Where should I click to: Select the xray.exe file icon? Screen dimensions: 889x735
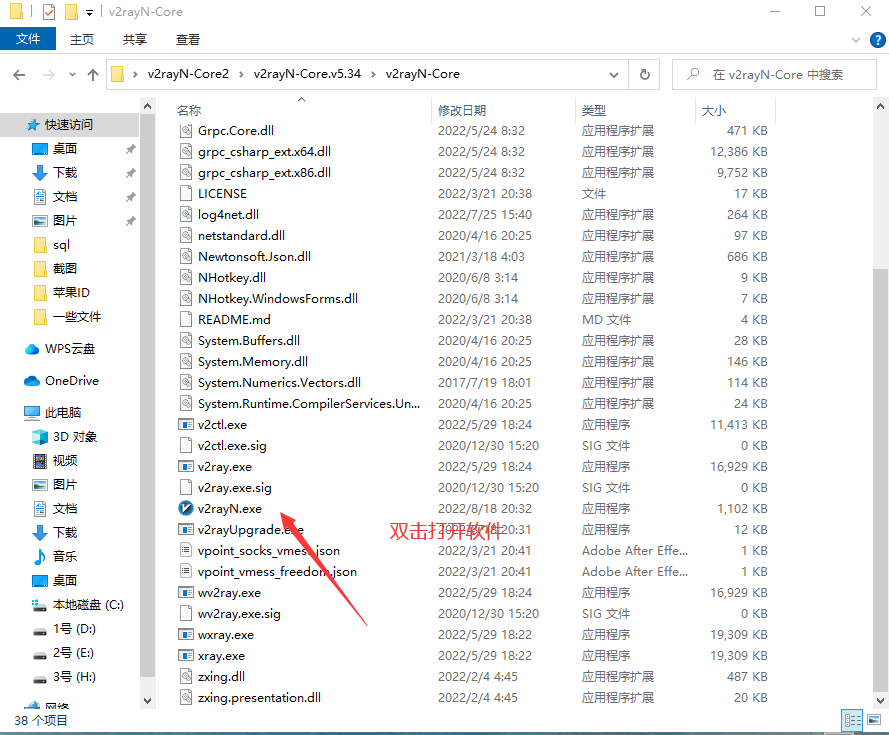click(185, 655)
